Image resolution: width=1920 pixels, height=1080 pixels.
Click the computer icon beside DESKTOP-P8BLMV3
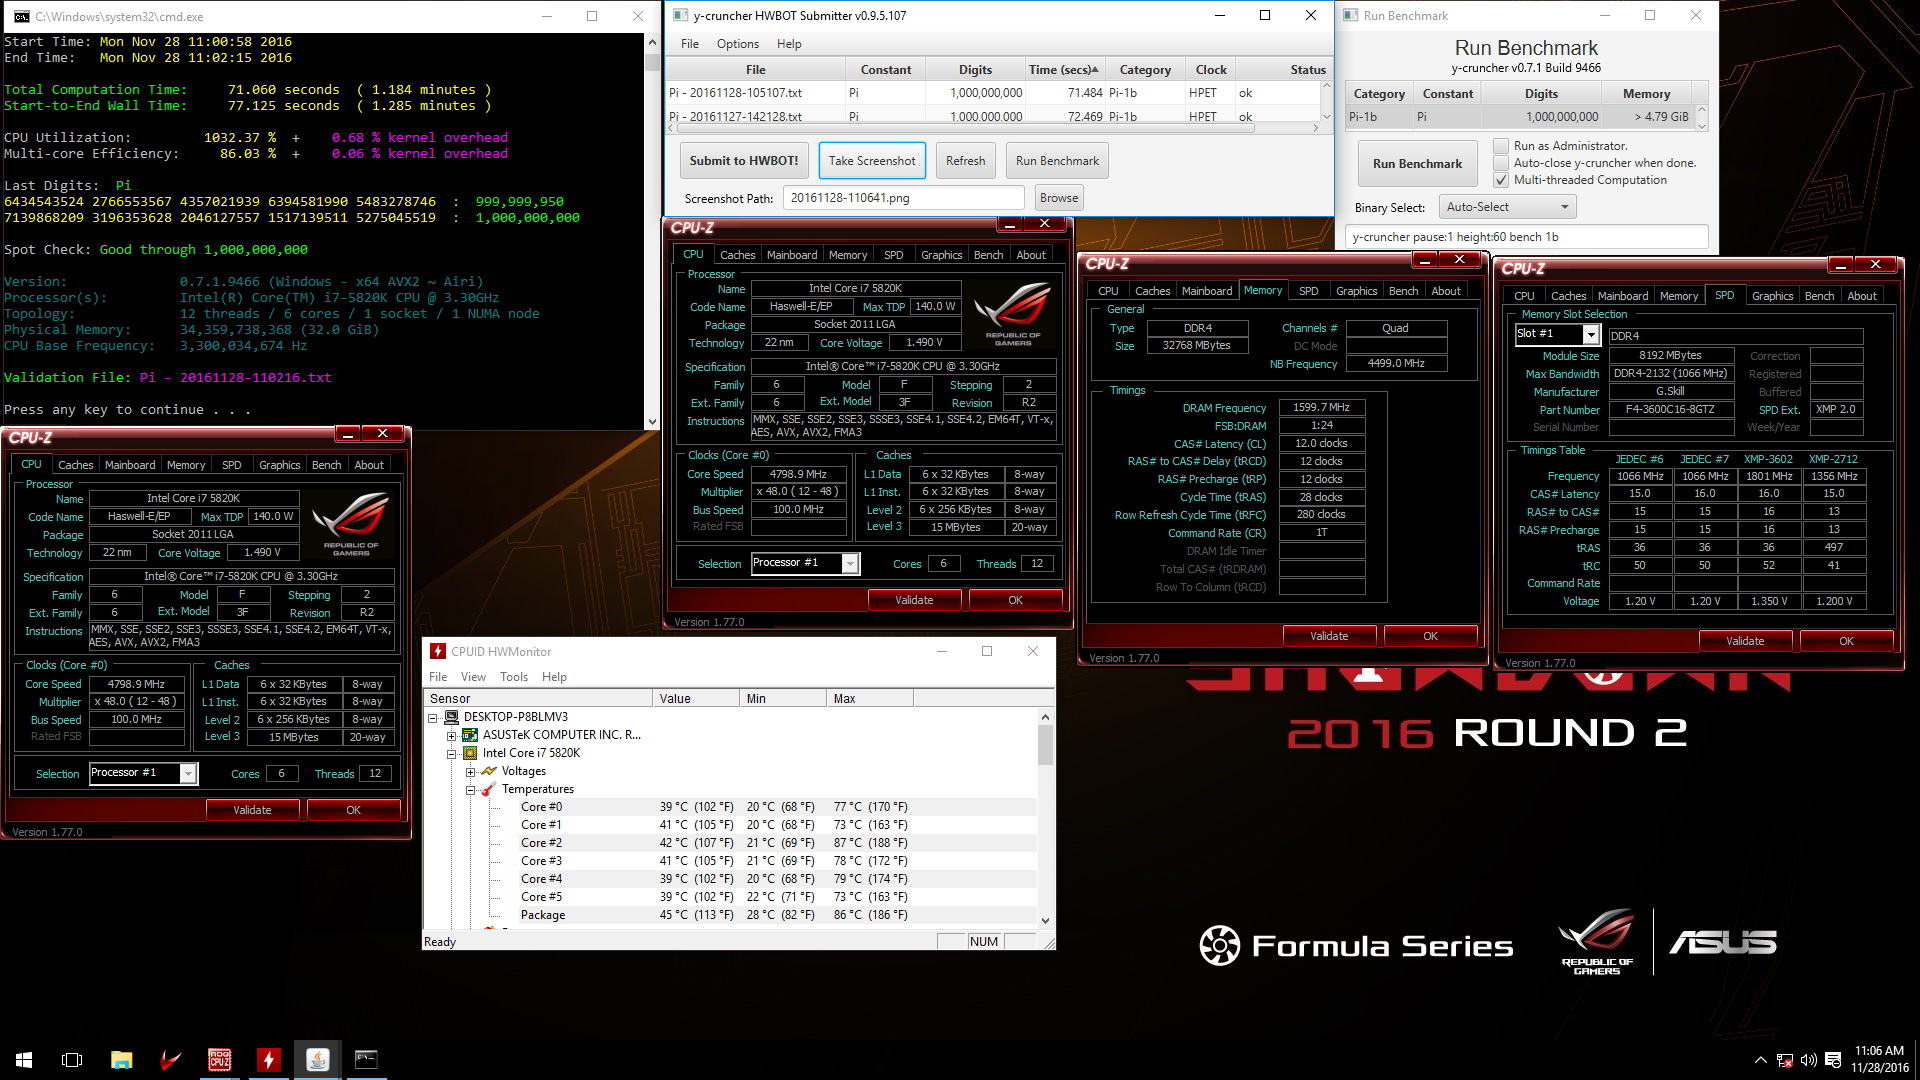[x=451, y=717]
